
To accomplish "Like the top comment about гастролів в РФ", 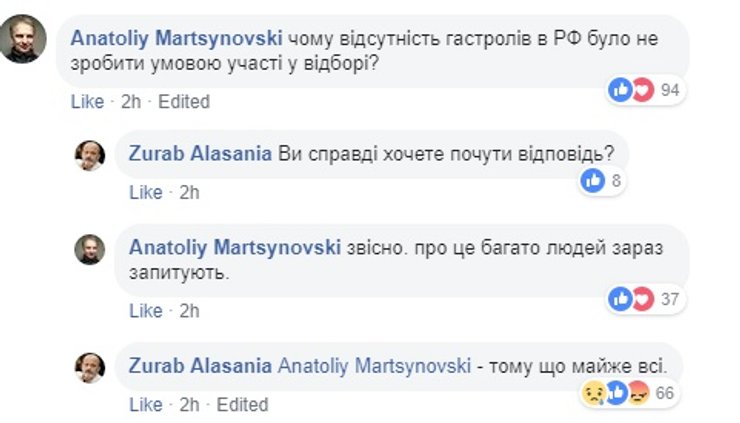I will (88, 101).
